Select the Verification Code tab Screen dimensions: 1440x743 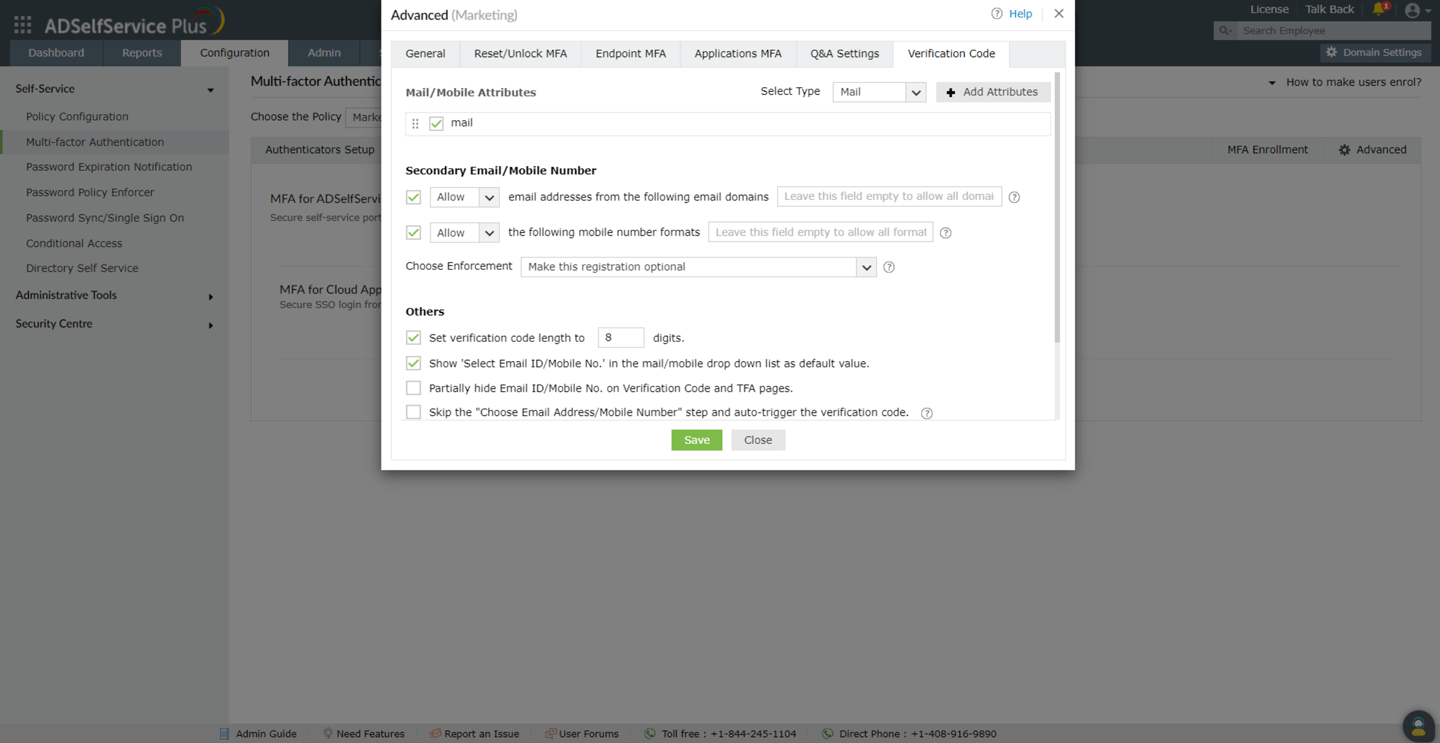(951, 54)
